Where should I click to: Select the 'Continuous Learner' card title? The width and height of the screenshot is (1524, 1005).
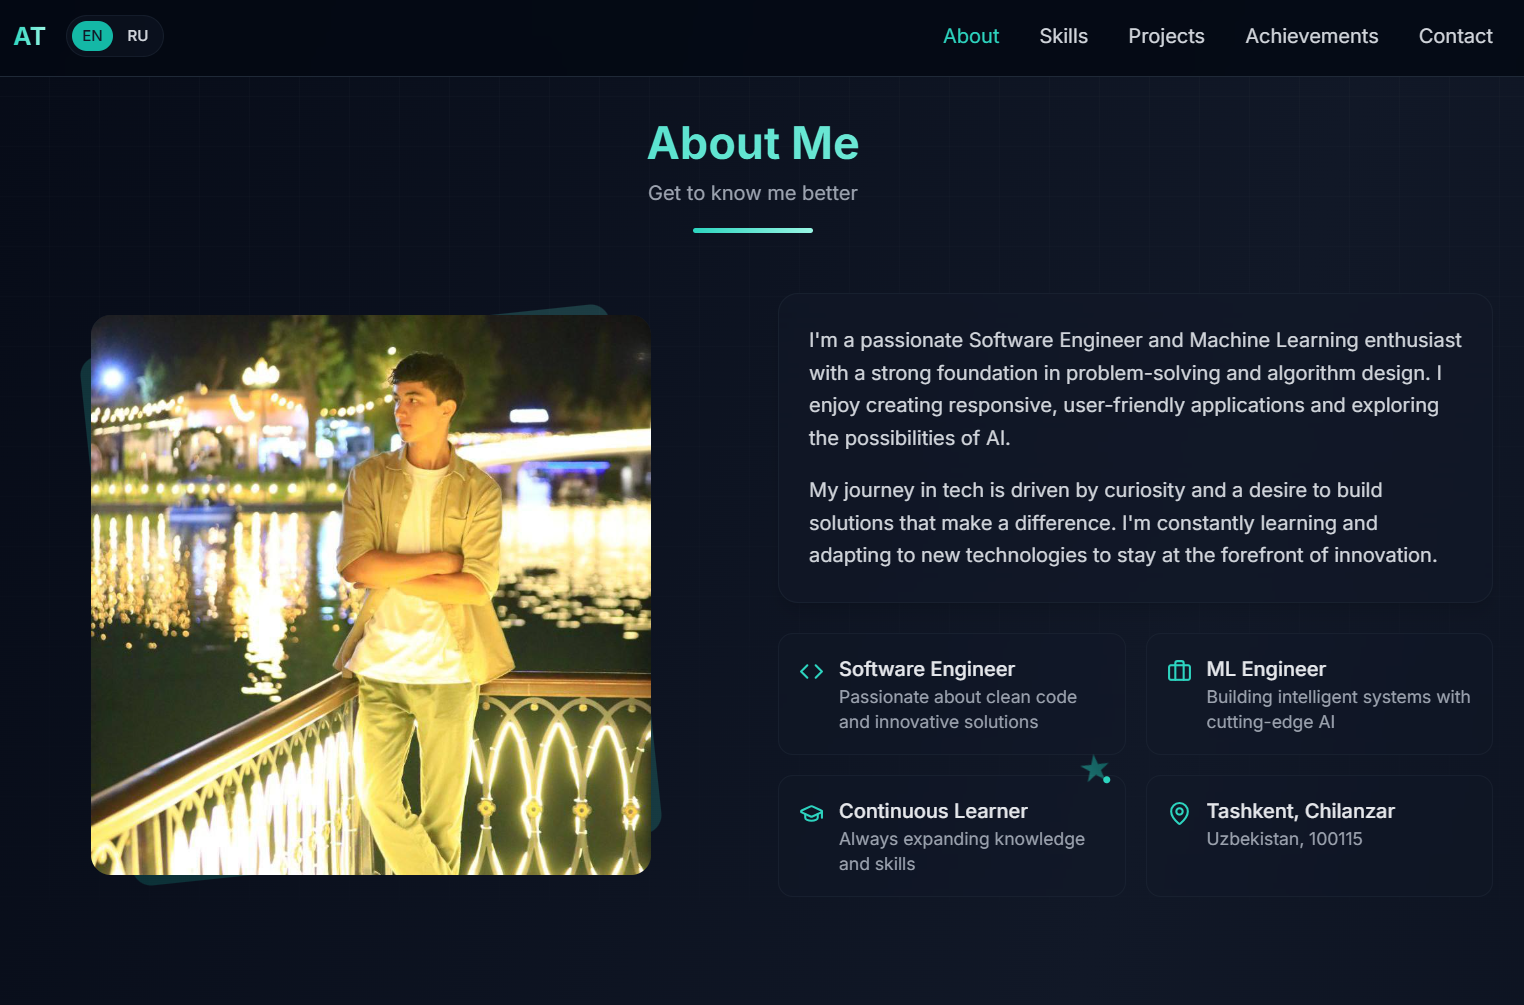(933, 811)
